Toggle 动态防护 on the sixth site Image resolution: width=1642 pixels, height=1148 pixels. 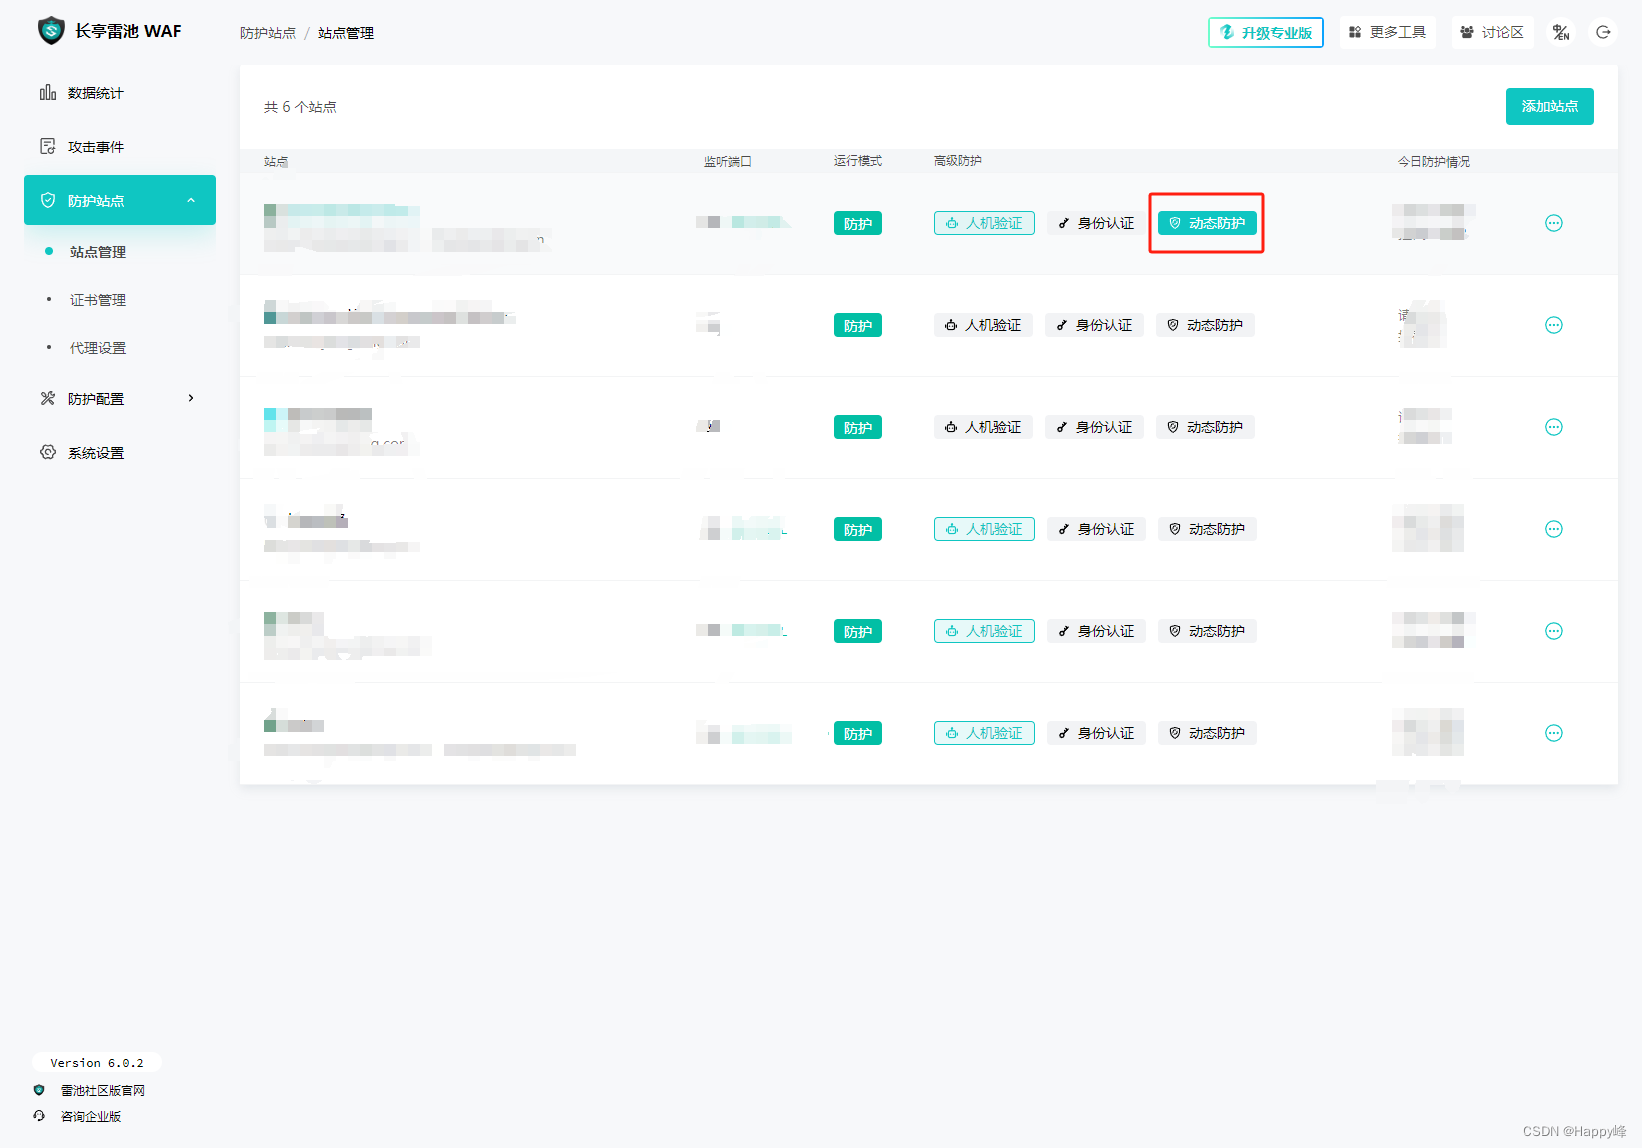click(x=1207, y=733)
